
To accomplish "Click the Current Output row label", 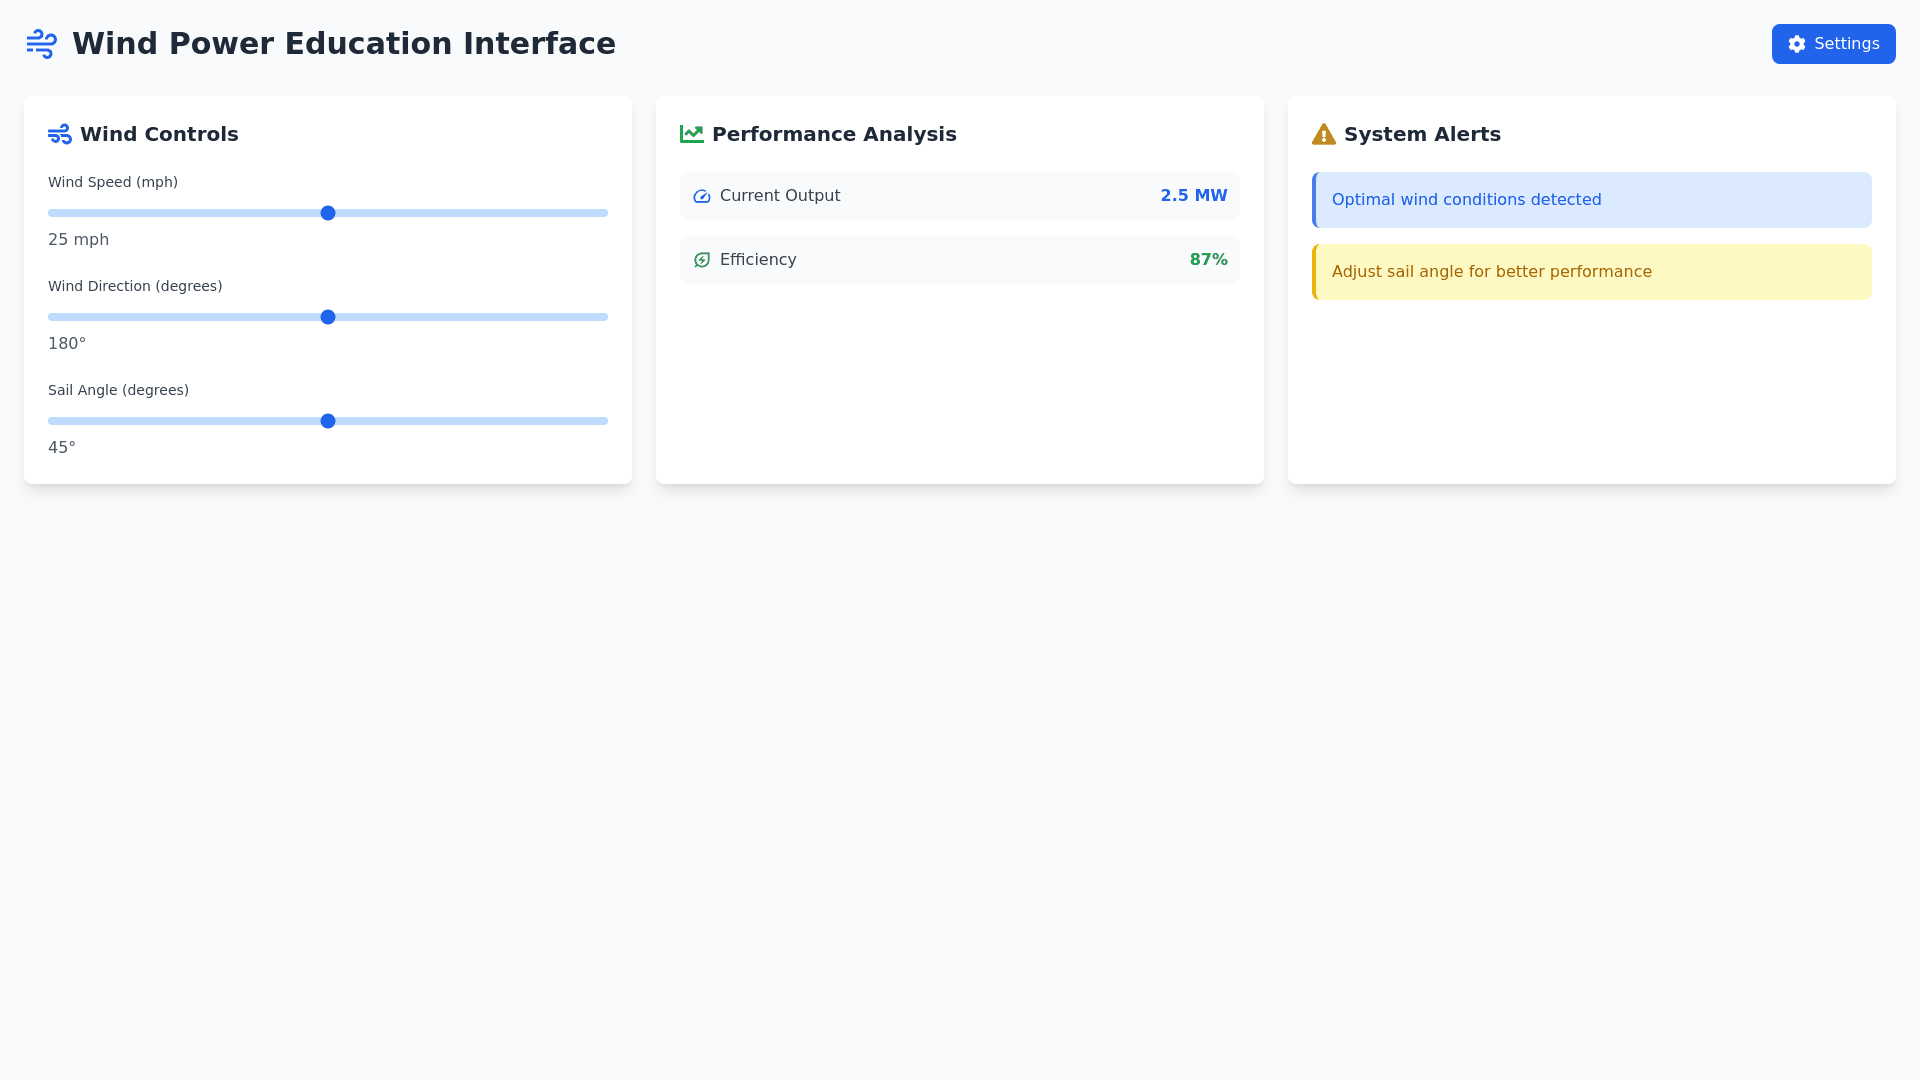I will 780,196.
